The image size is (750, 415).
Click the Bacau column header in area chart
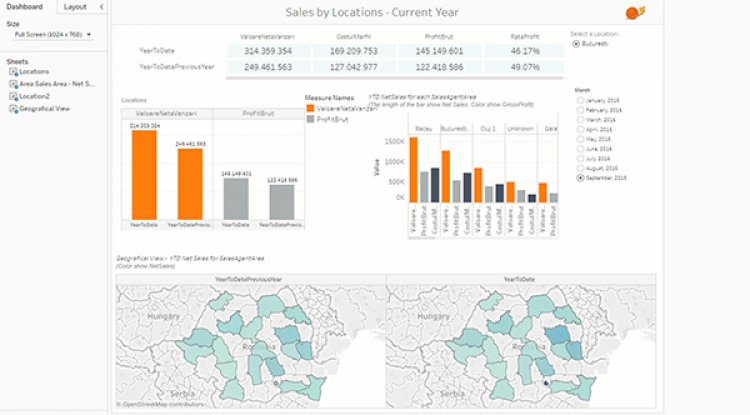click(x=424, y=129)
